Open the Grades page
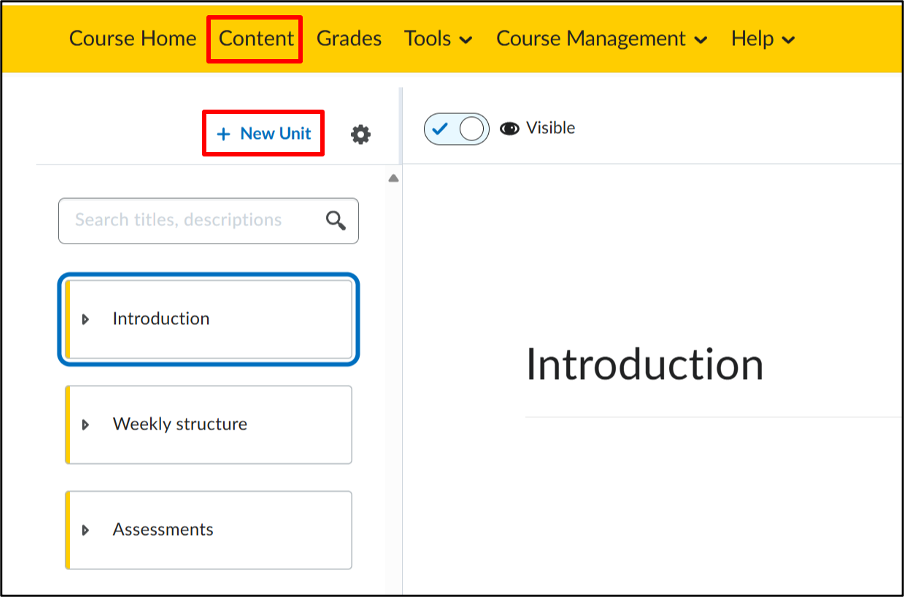Viewport: 904px width, 598px height. click(x=349, y=39)
